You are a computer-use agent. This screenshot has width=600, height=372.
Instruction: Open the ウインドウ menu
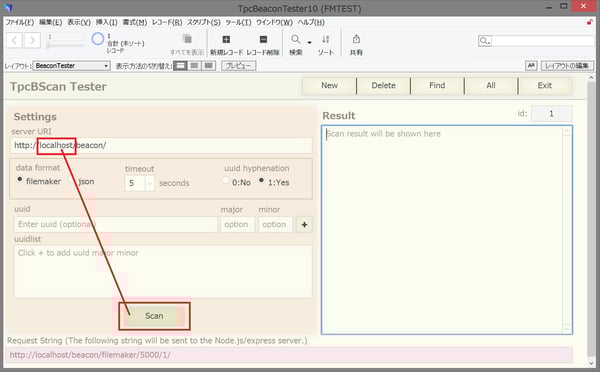(x=274, y=22)
